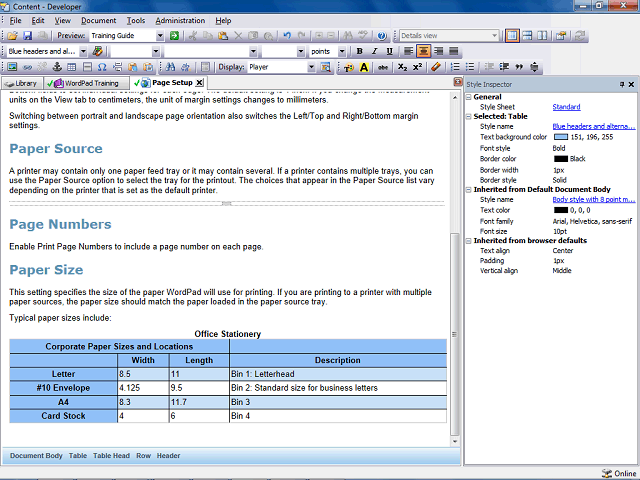Click the Standard style sheet link
Screen dimensions: 640x480
566,107
